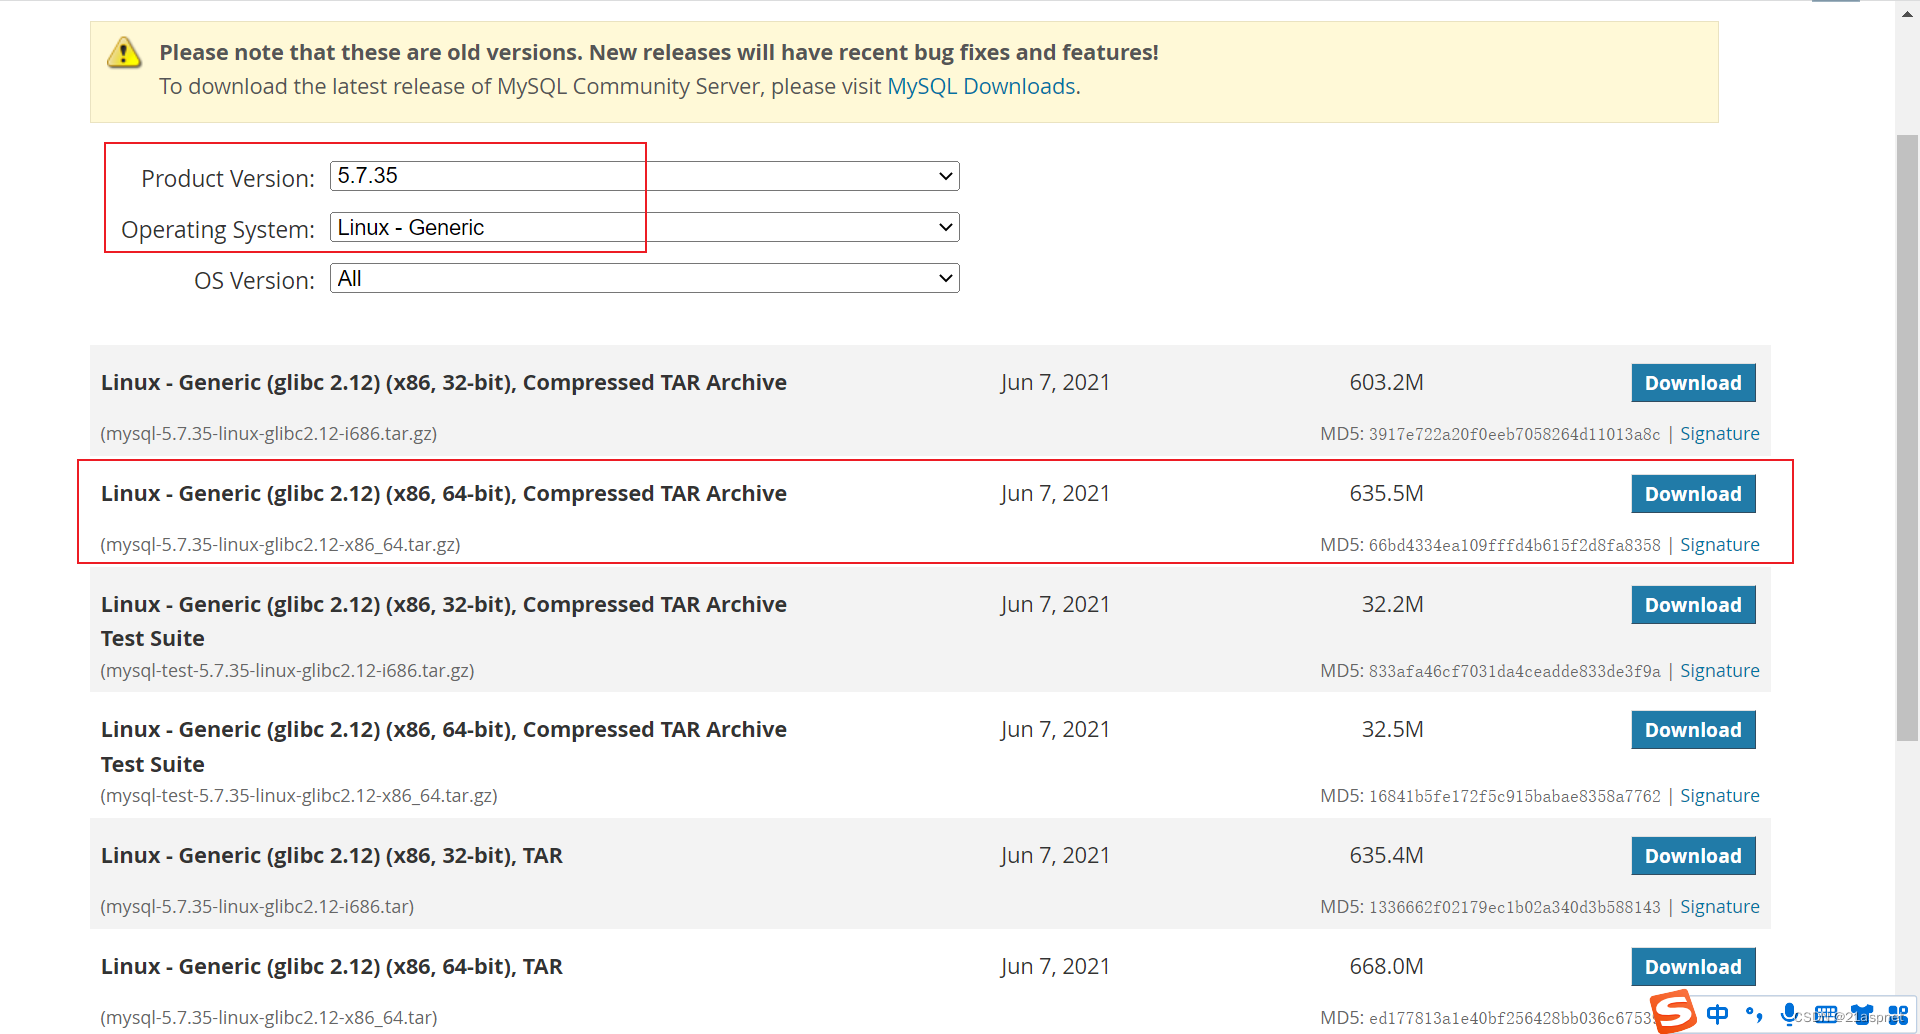Click filename mysql-test-5.7.35-linux-glibc2.12-x86_64.tar.gz
The width and height of the screenshot is (1920, 1034).
pyautogui.click(x=299, y=796)
